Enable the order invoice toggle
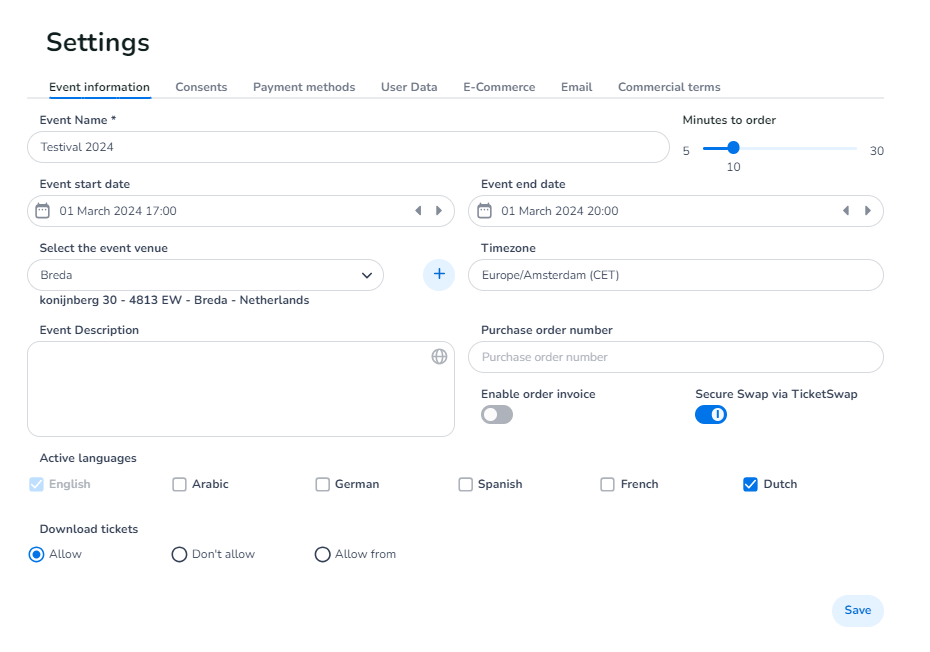 (497, 415)
